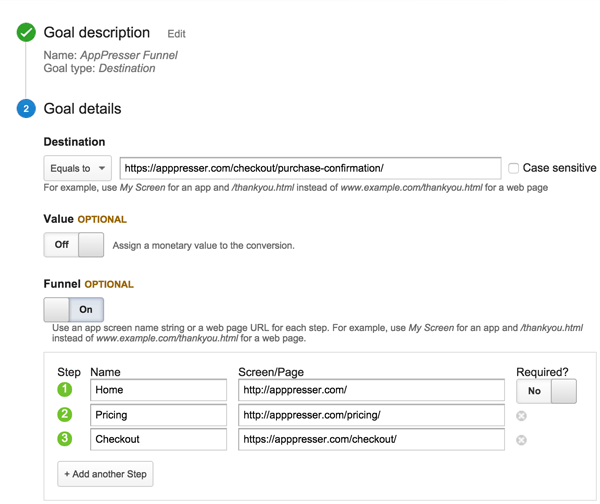This screenshot has height=504, width=600.
Task: Click the Pricing step name field
Action: (158, 415)
